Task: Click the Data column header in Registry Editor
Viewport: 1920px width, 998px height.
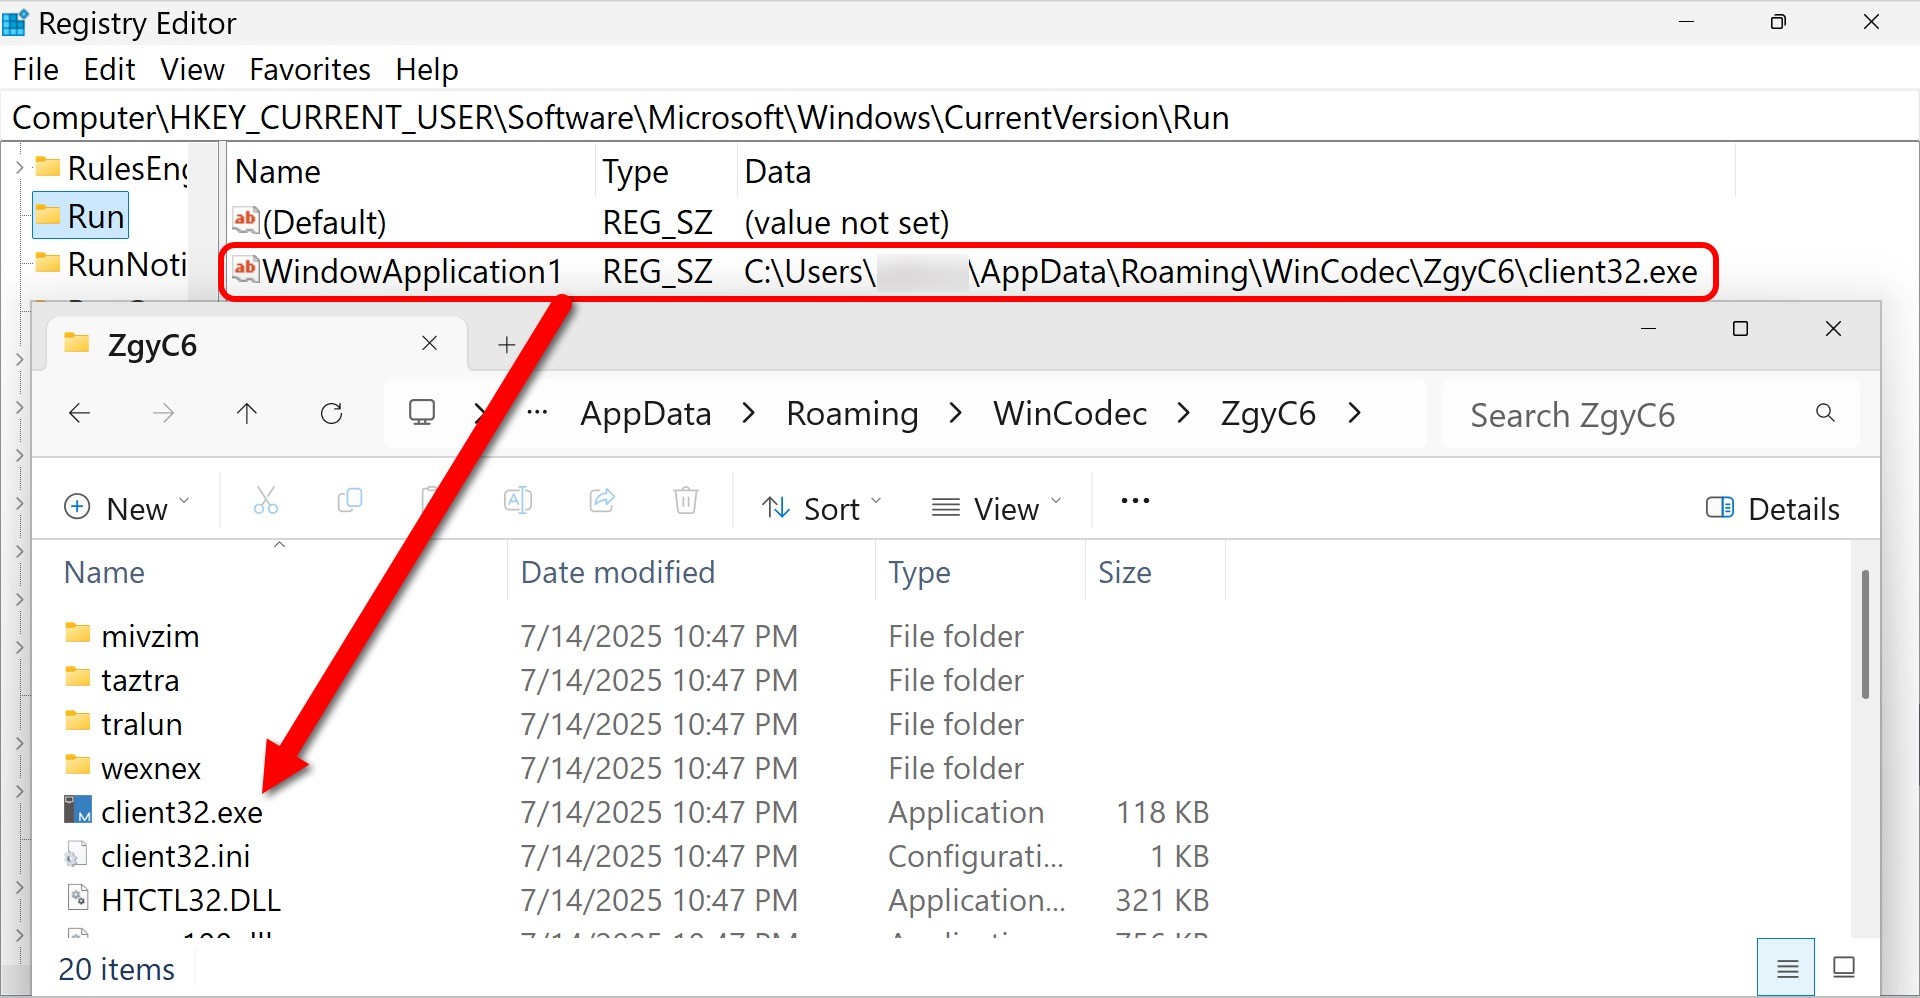Action: (777, 172)
